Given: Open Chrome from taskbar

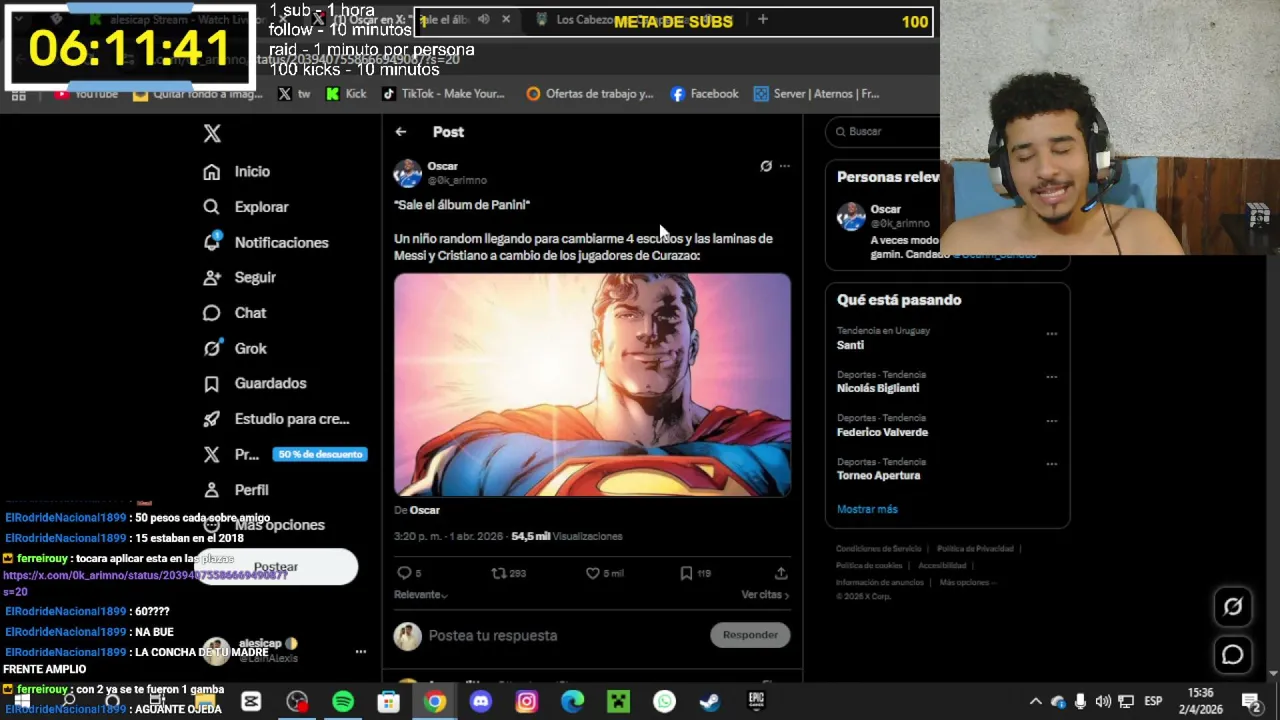Looking at the screenshot, I should coord(435,702).
